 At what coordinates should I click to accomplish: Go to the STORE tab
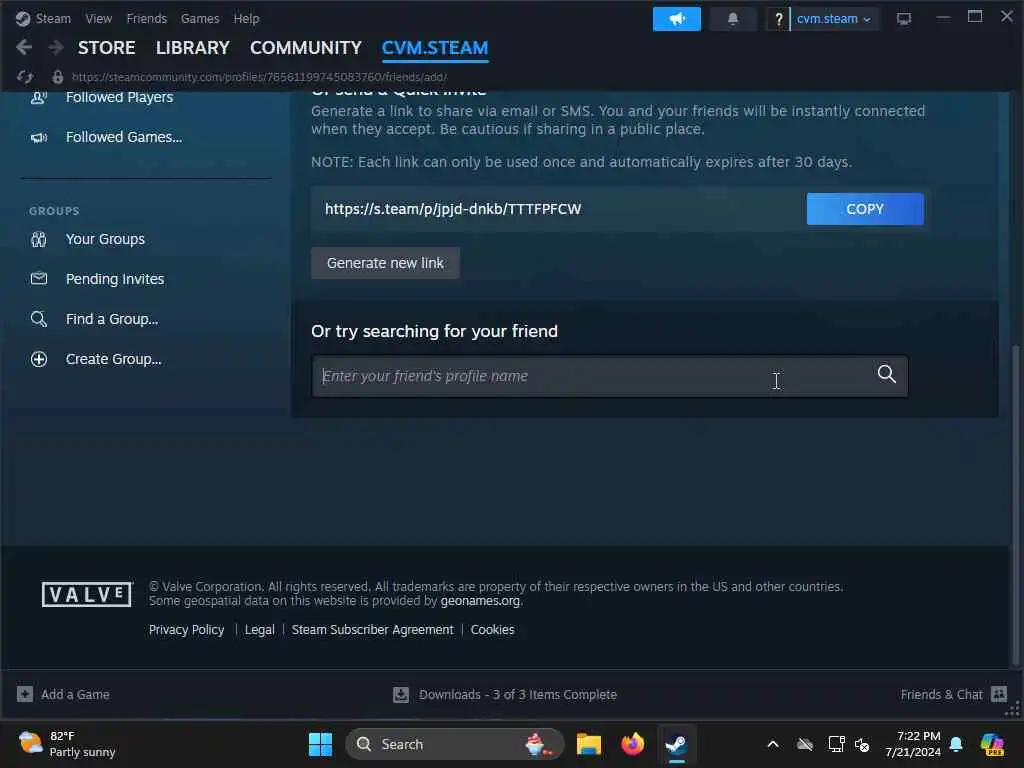(106, 48)
